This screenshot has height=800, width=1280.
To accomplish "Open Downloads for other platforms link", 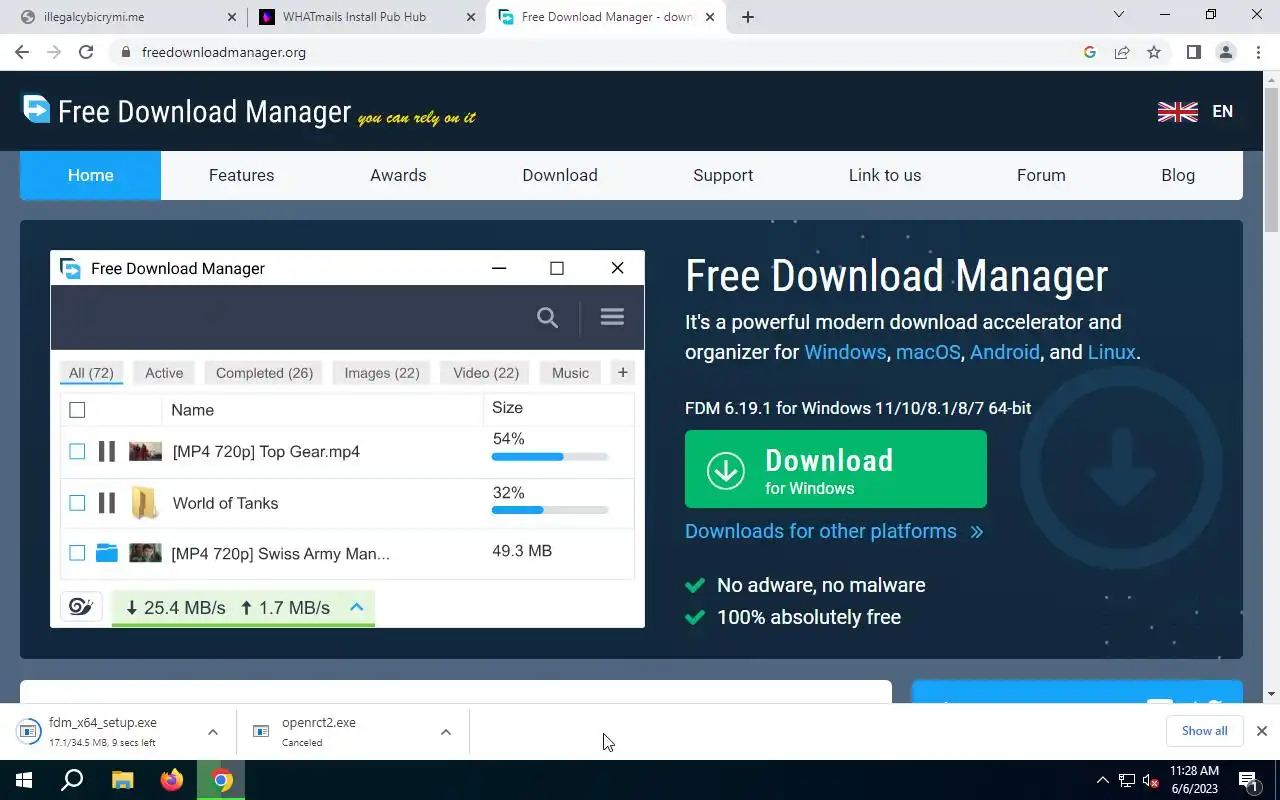I will click(834, 531).
